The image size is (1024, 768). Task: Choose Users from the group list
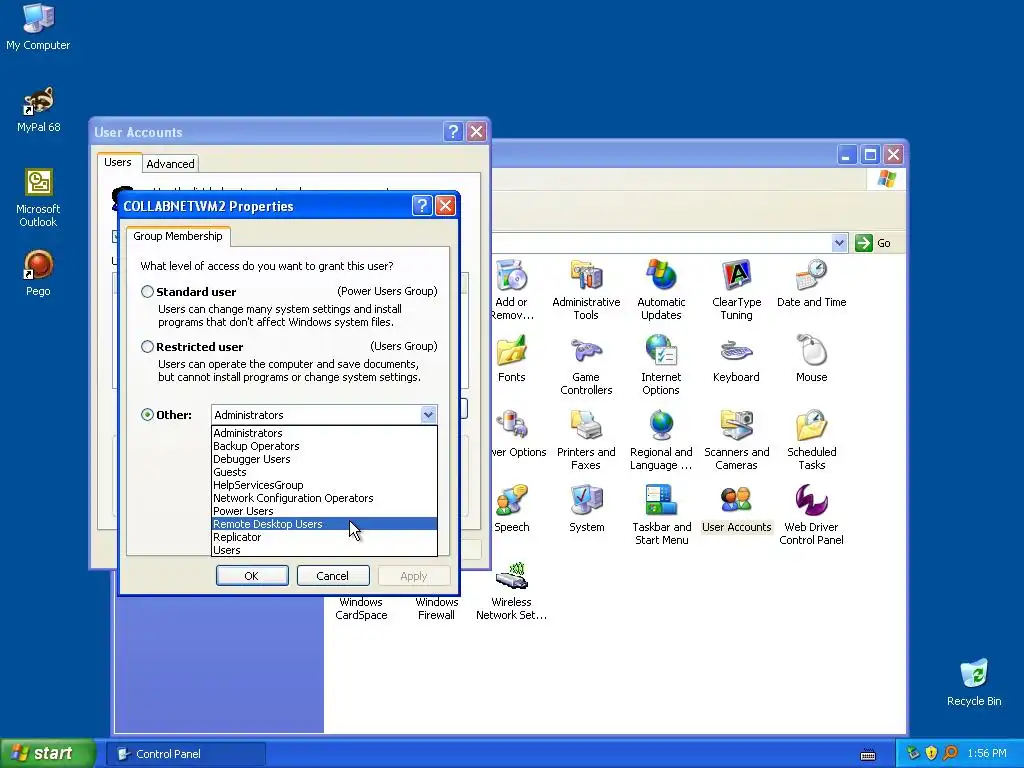pyautogui.click(x=325, y=550)
